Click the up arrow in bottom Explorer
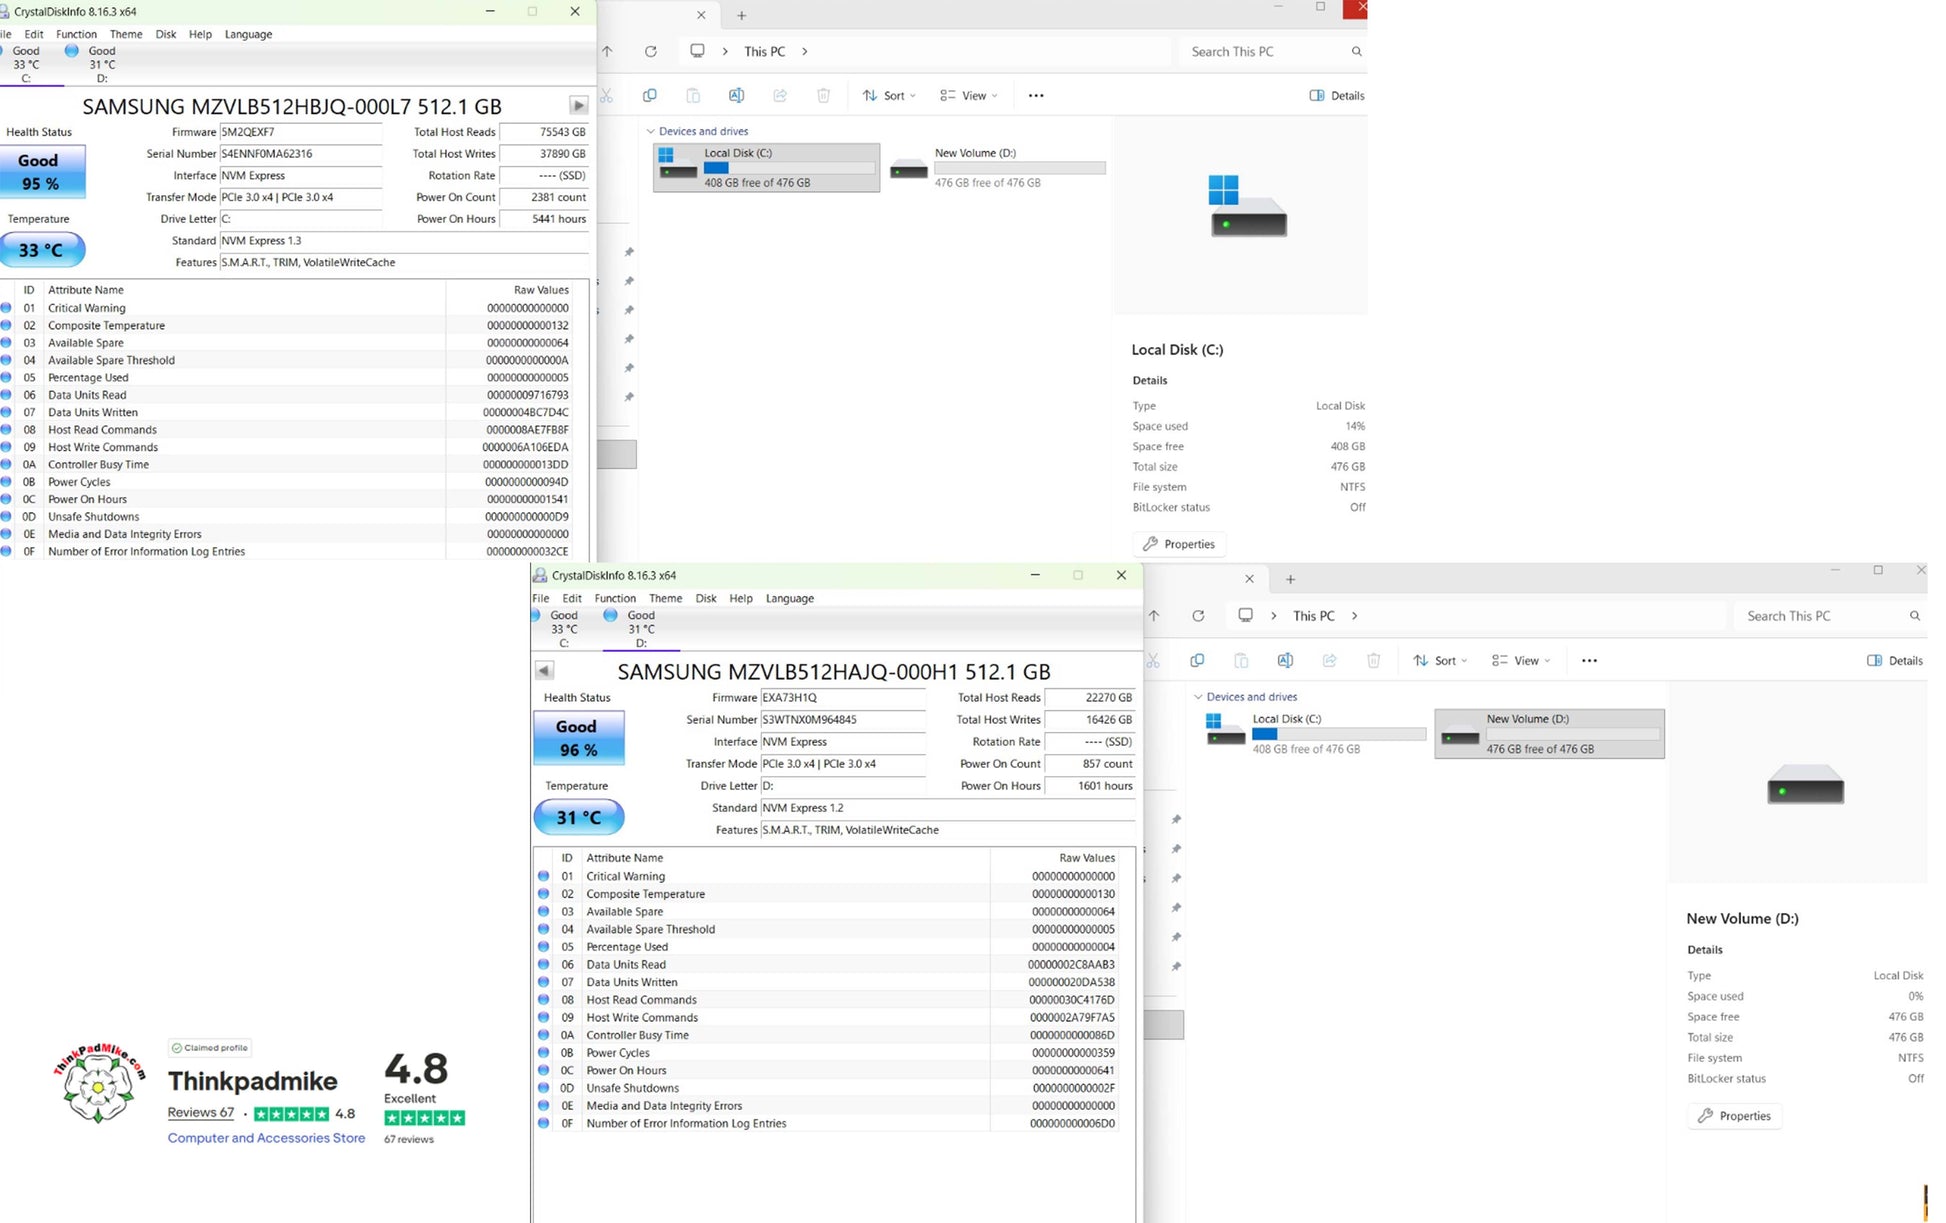This screenshot has width=1946, height=1223. point(1154,616)
